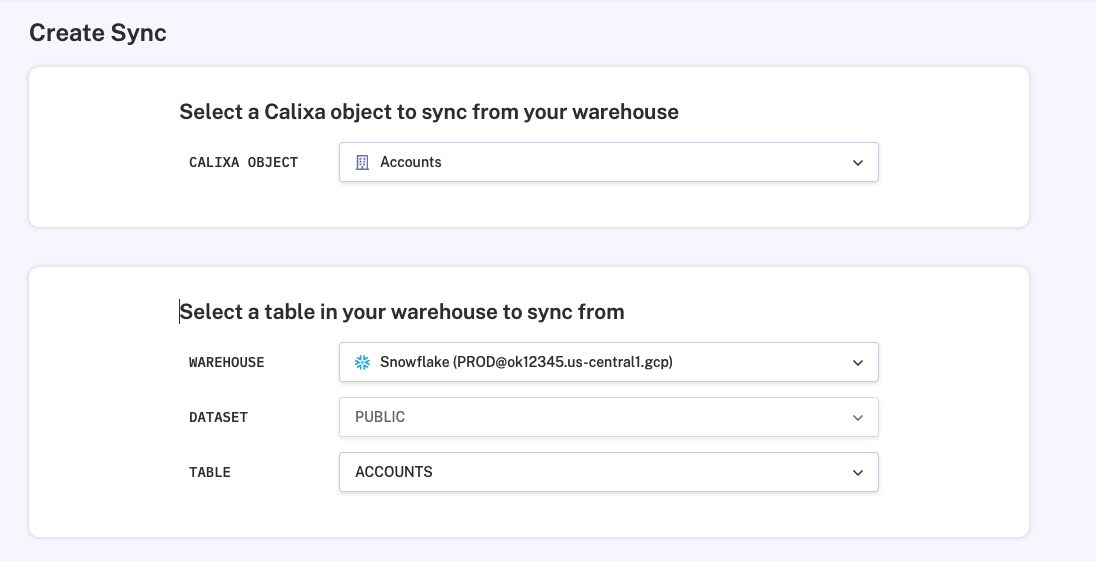Click the "Select a table in your warehouse" heading
The height and width of the screenshot is (561, 1096).
tap(403, 312)
